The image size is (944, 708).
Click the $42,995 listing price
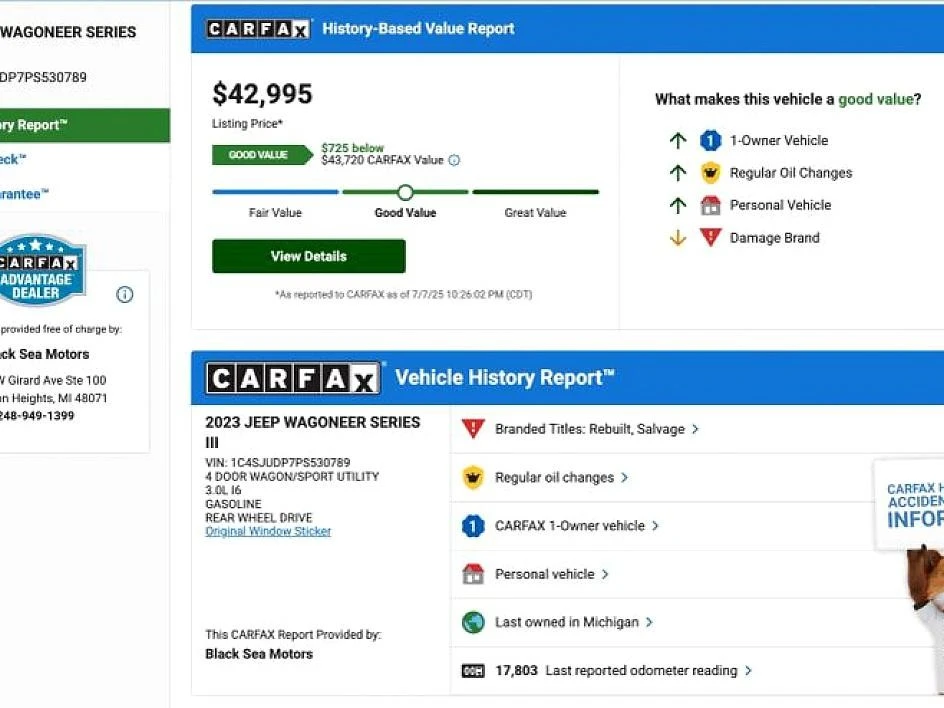[262, 94]
